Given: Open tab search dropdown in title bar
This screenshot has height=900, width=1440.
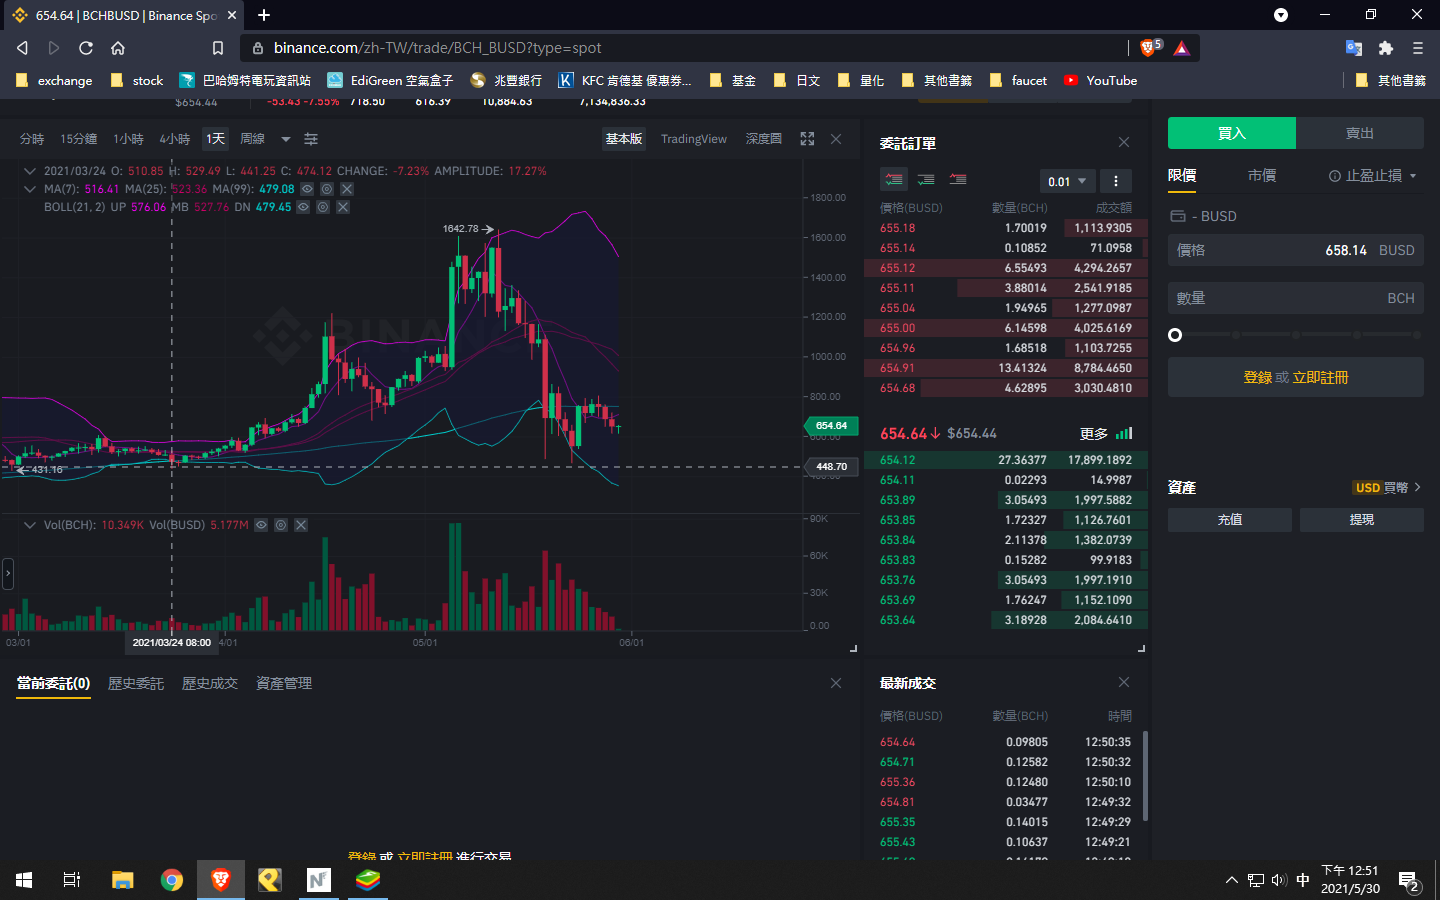Looking at the screenshot, I should coord(1281,15).
